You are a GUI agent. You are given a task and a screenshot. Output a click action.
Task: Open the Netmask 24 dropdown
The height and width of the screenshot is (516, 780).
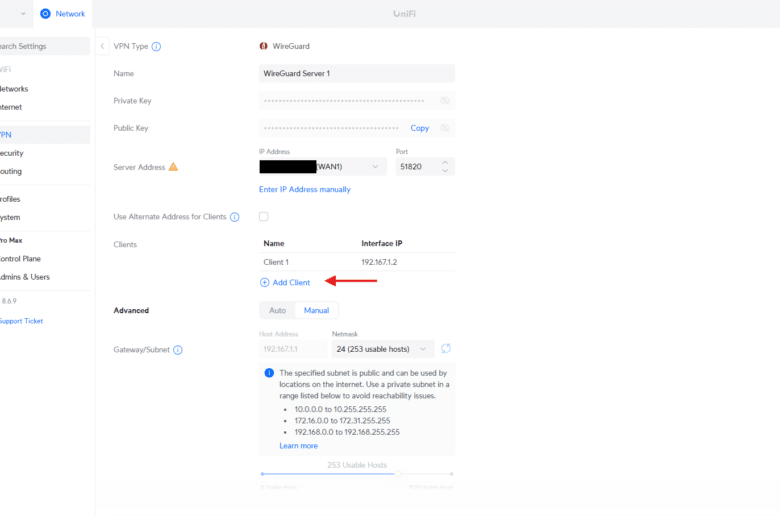383,349
